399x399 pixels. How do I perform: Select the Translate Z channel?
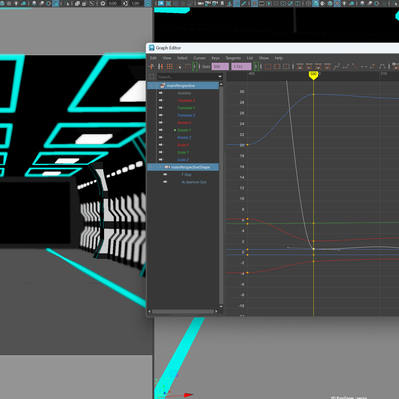coord(186,115)
